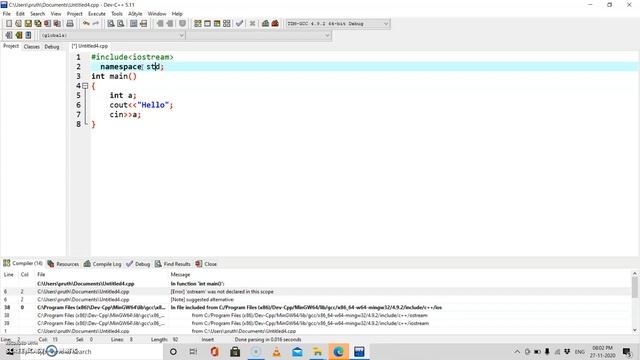640x360 pixels.
Task: Open the (globals) scope dropdown
Action: [112, 36]
